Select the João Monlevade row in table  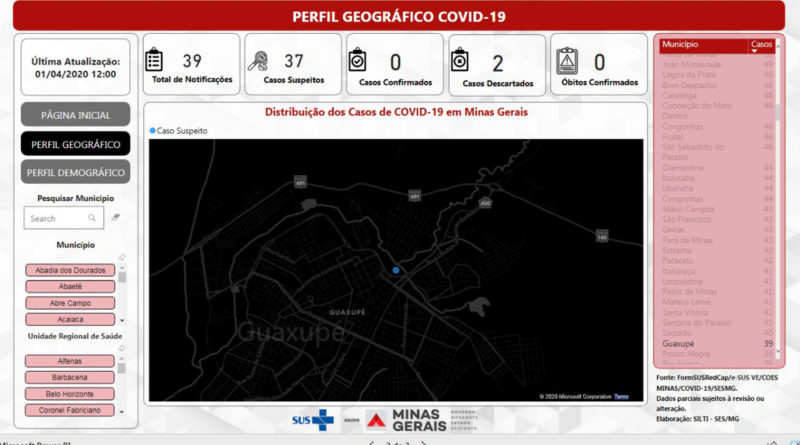[717, 64]
